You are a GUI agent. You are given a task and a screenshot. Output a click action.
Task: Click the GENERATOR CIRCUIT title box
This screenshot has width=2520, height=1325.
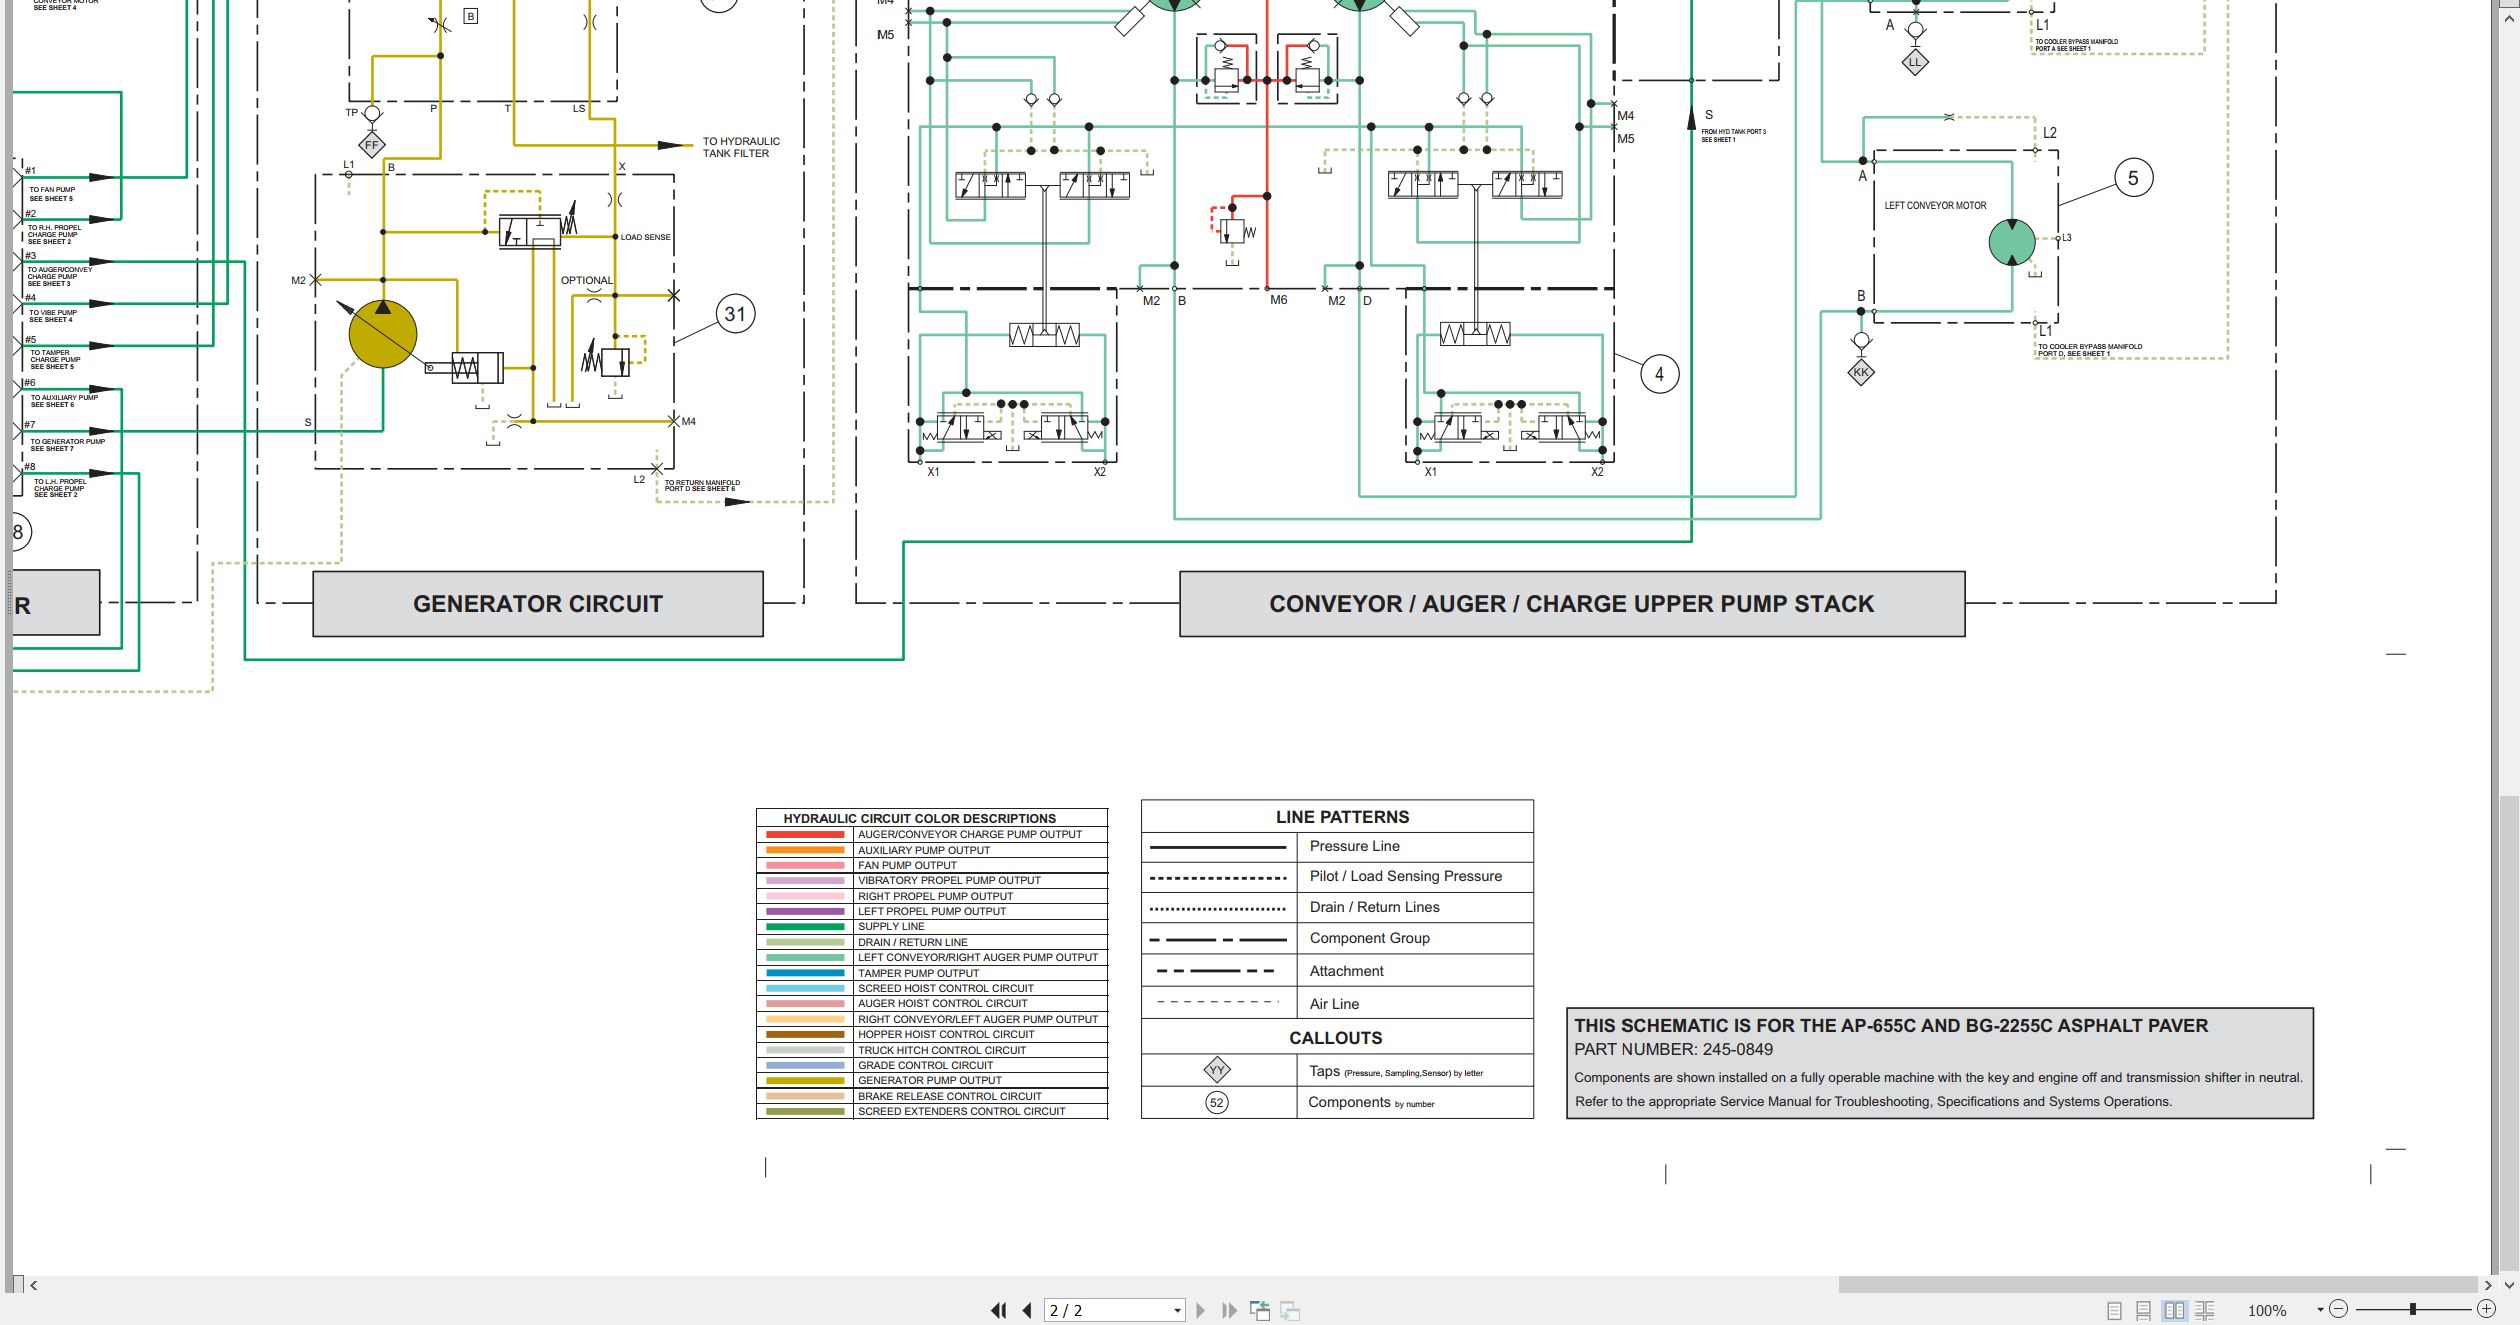(538, 604)
